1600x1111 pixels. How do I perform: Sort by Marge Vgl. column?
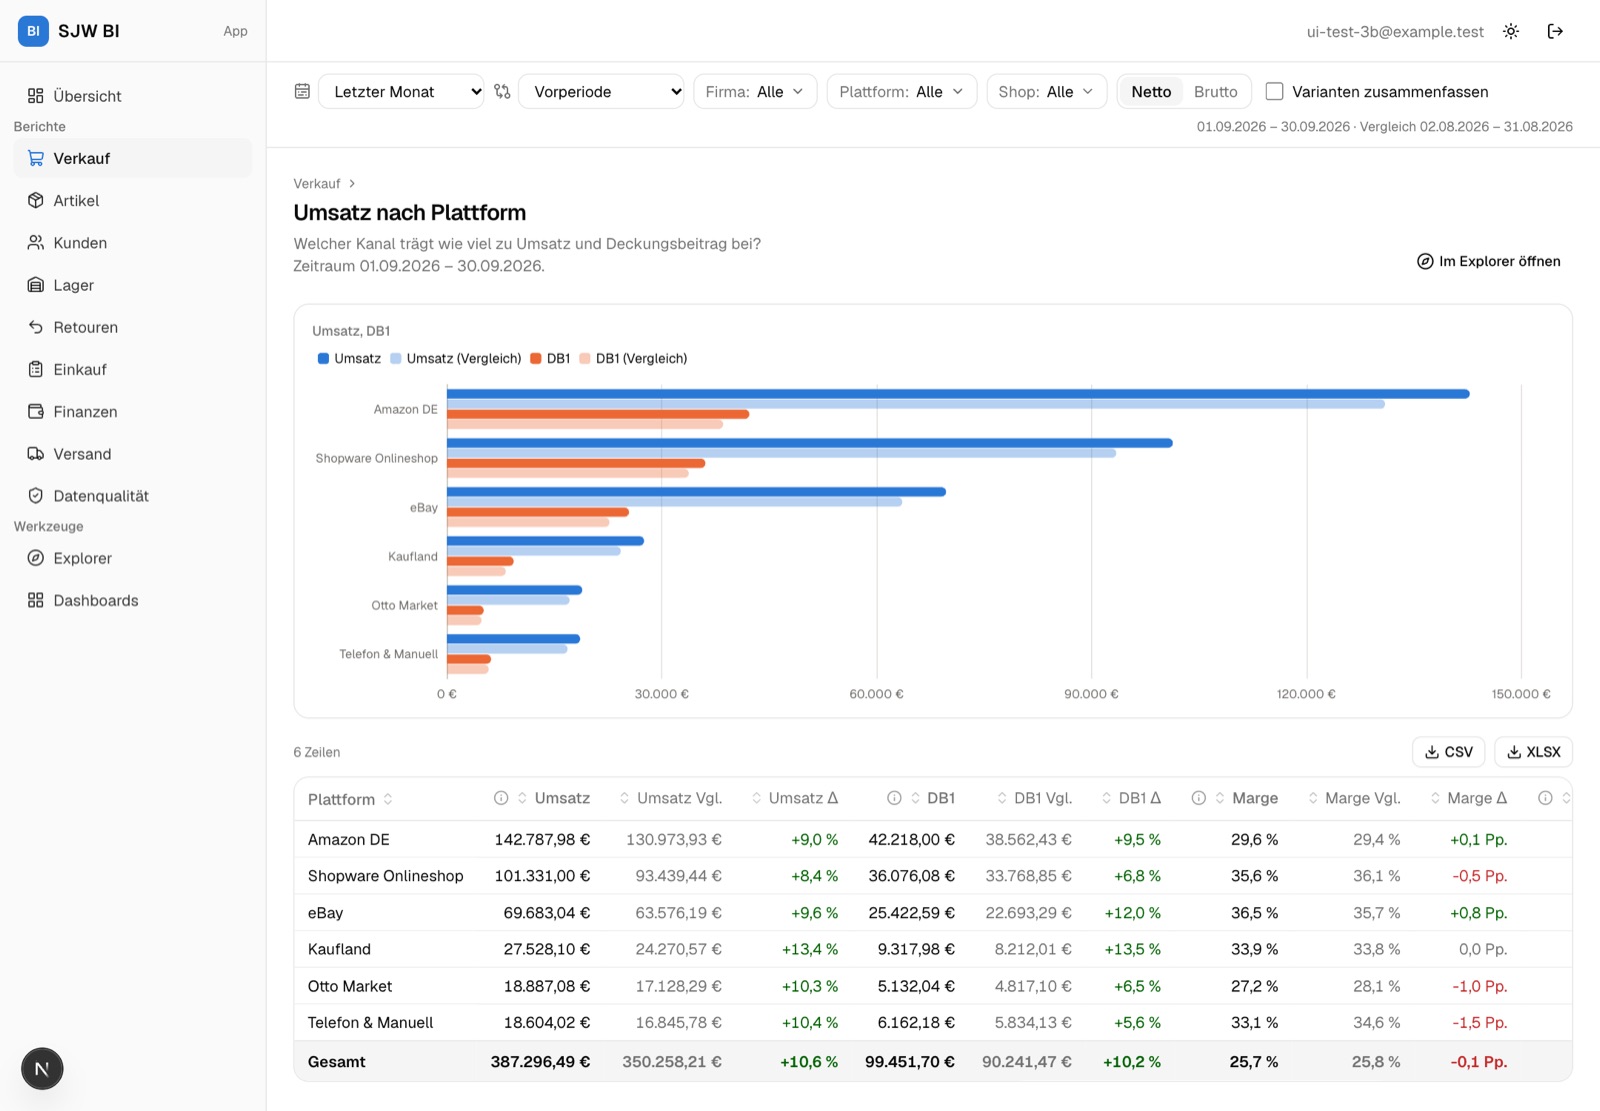point(1354,798)
